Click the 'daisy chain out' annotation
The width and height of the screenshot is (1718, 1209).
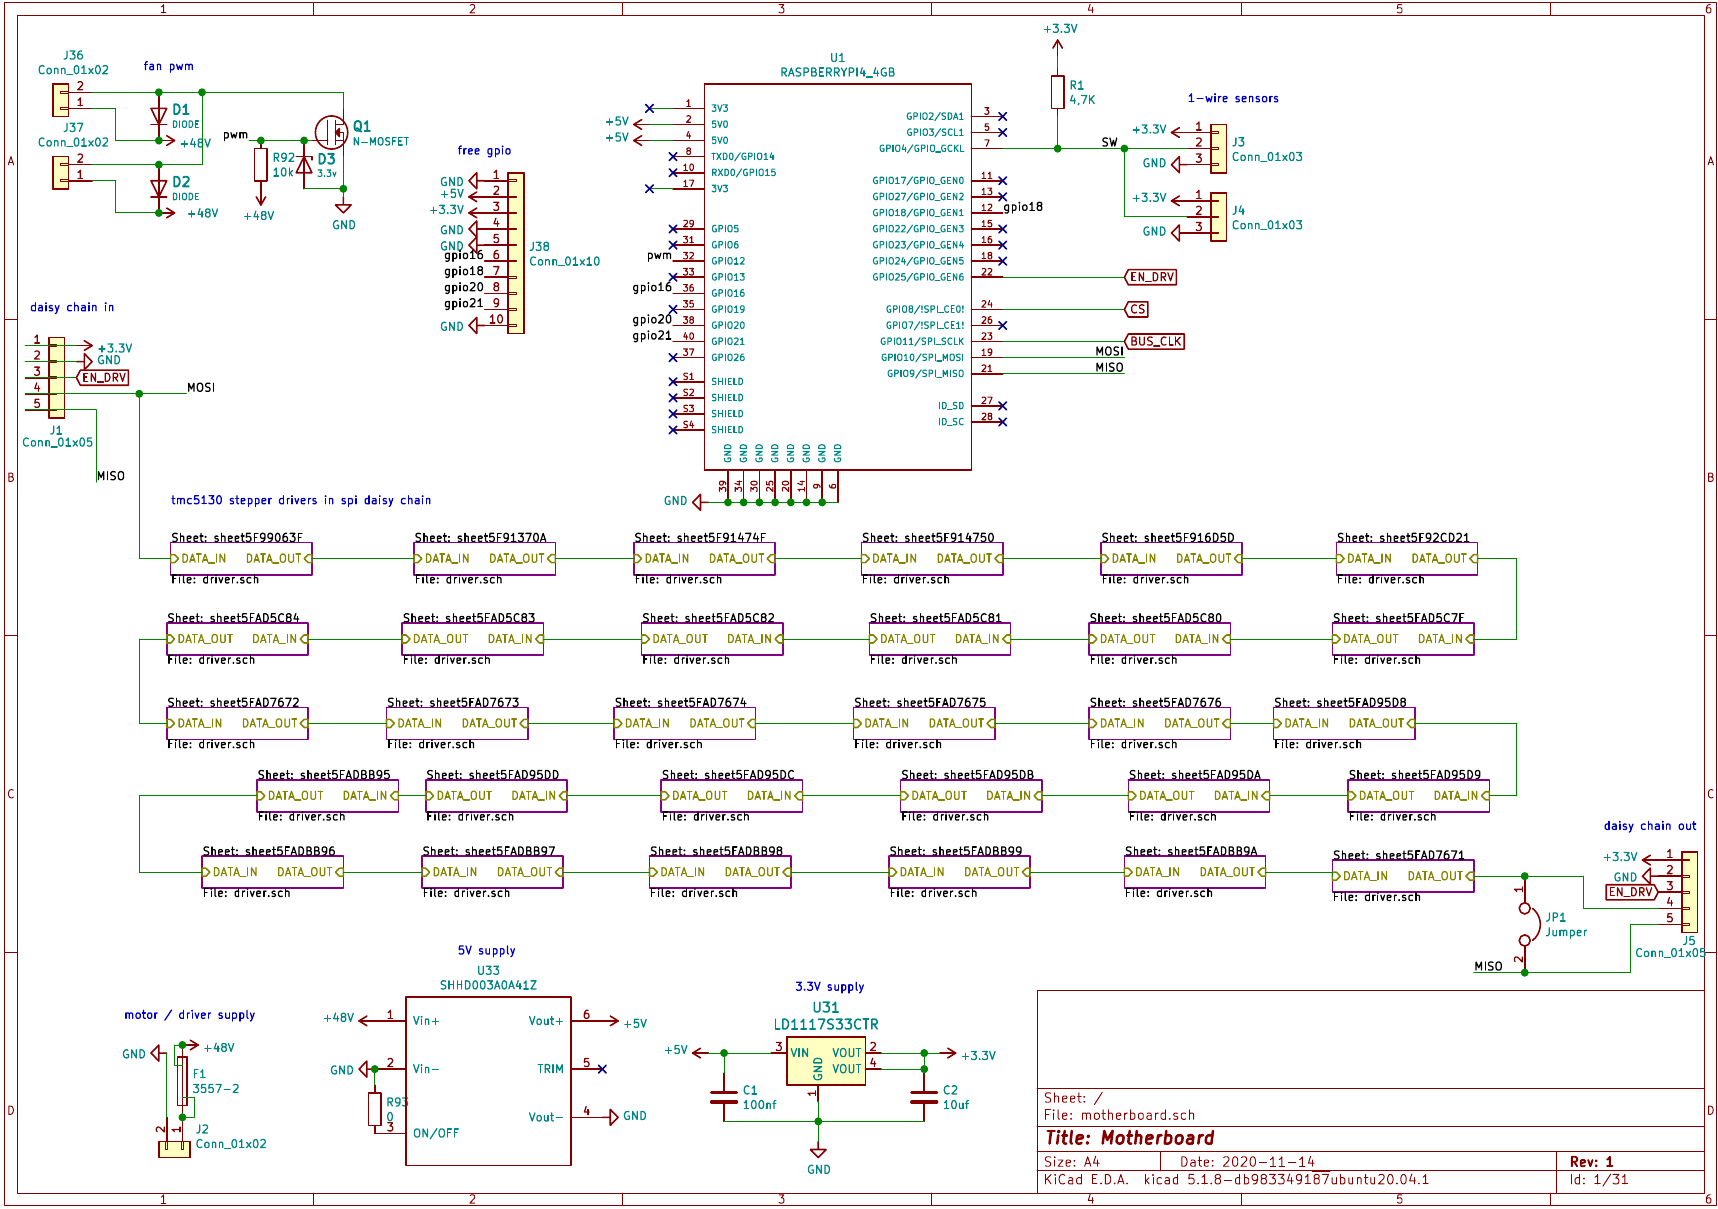tap(1650, 826)
